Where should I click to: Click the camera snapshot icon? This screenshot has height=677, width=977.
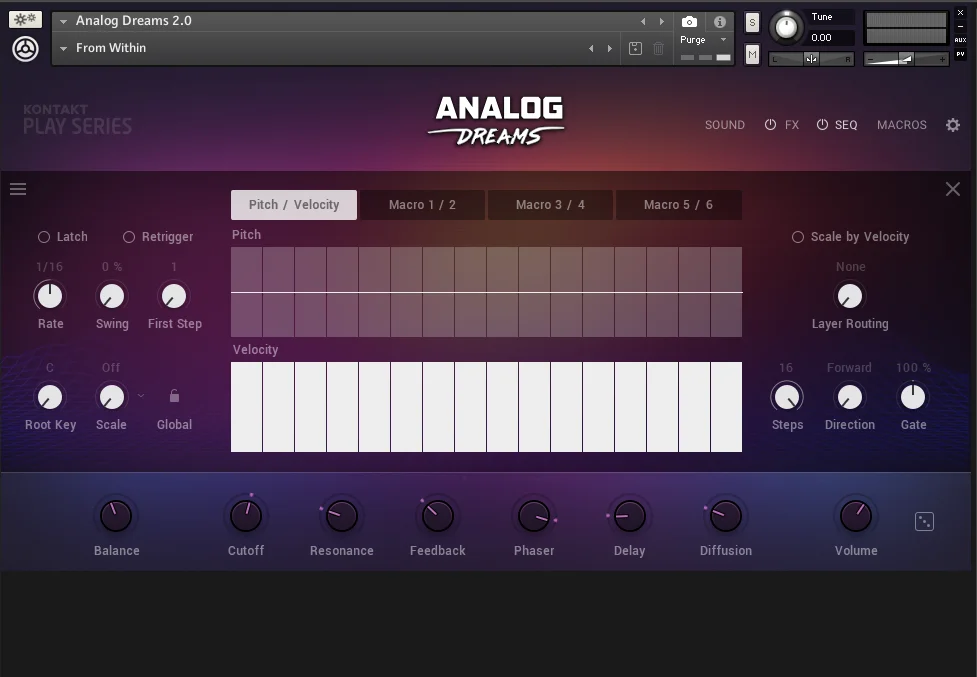[689, 22]
